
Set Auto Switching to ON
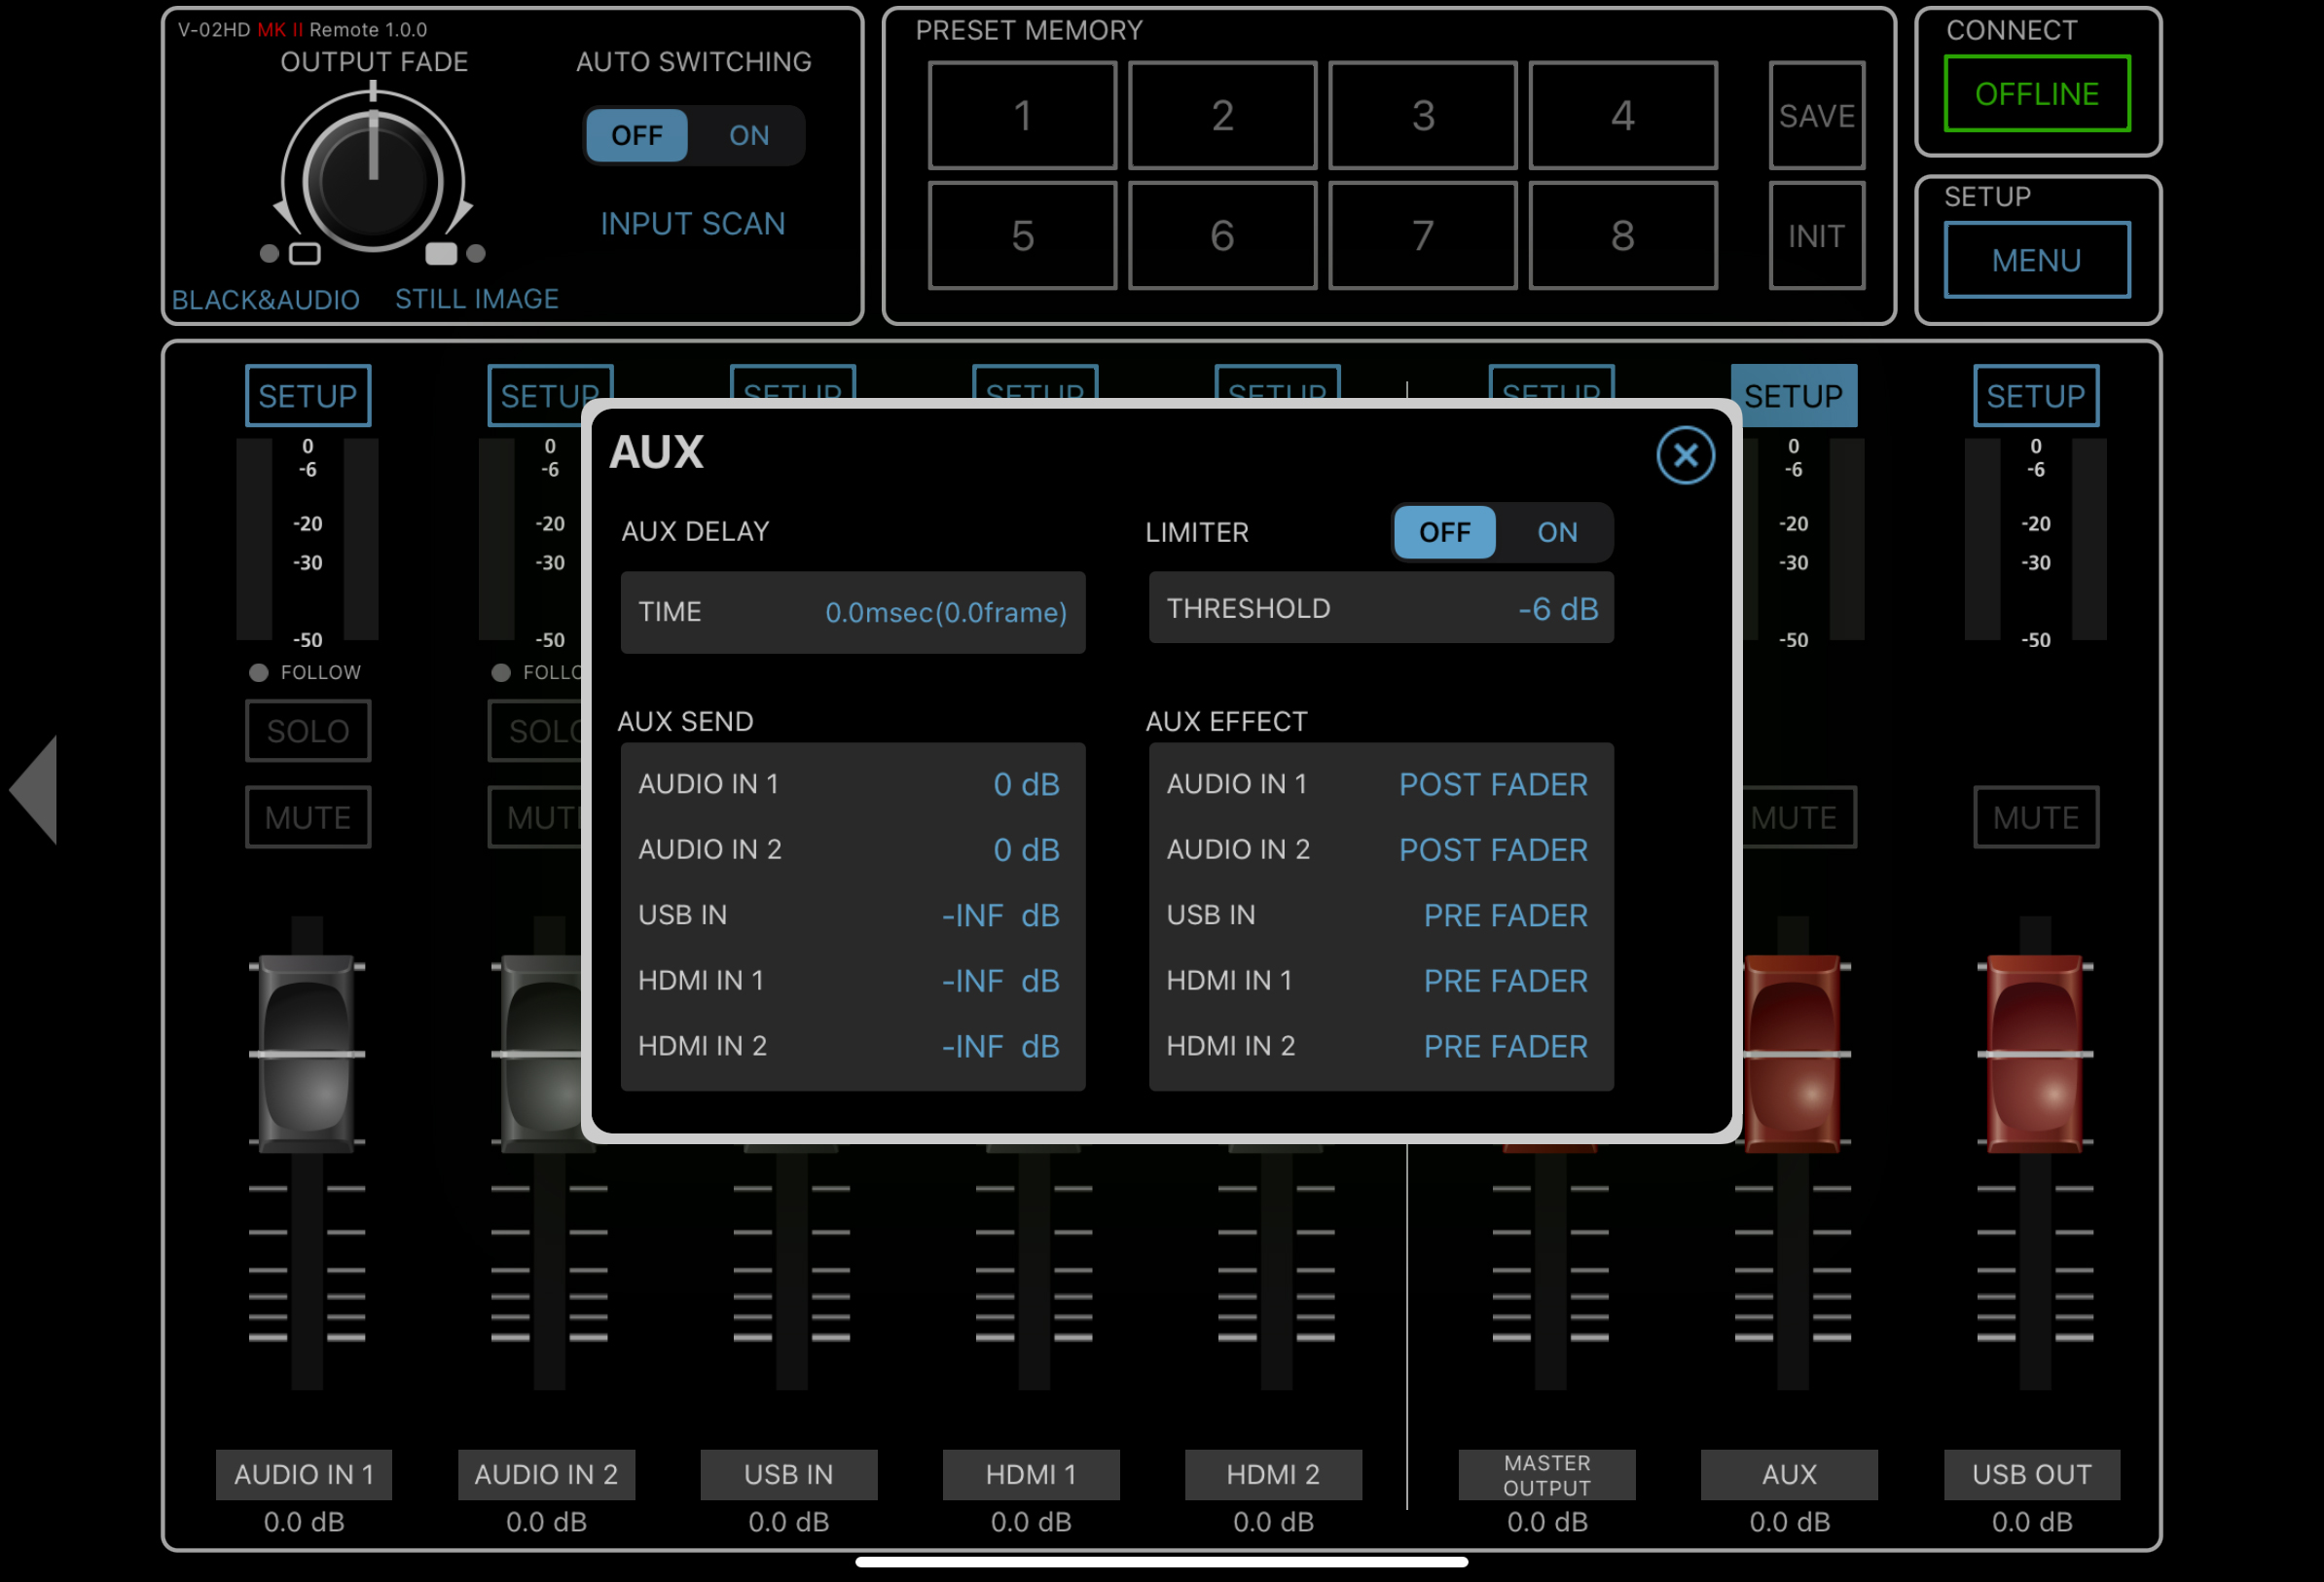(748, 135)
